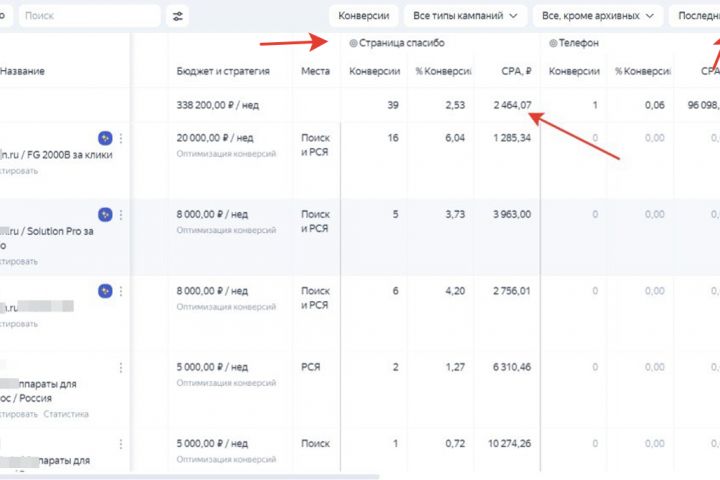Click the goal icon beside Телефон
720x480 pixels.
pyautogui.click(x=554, y=44)
